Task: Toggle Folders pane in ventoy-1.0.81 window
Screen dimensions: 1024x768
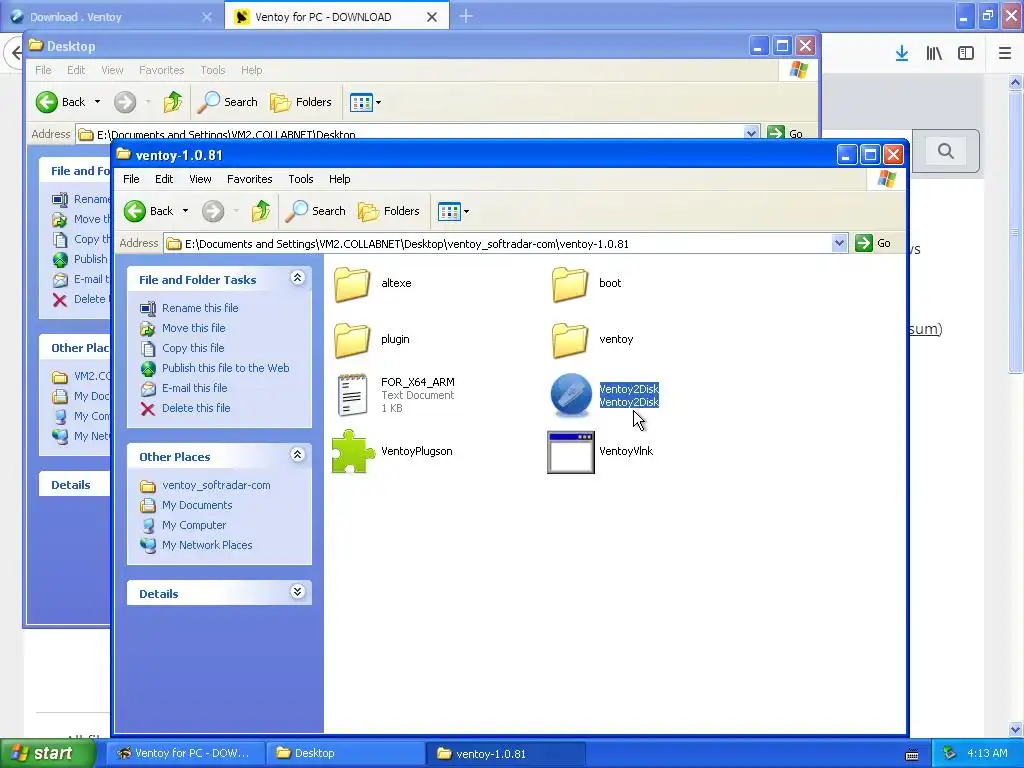Action: [x=389, y=211]
